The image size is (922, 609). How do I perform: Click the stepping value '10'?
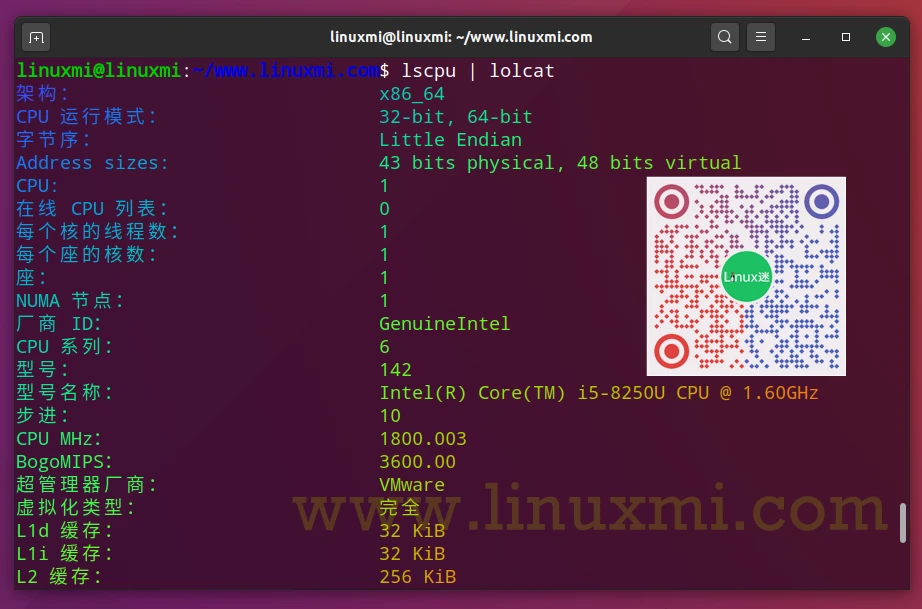(x=390, y=416)
